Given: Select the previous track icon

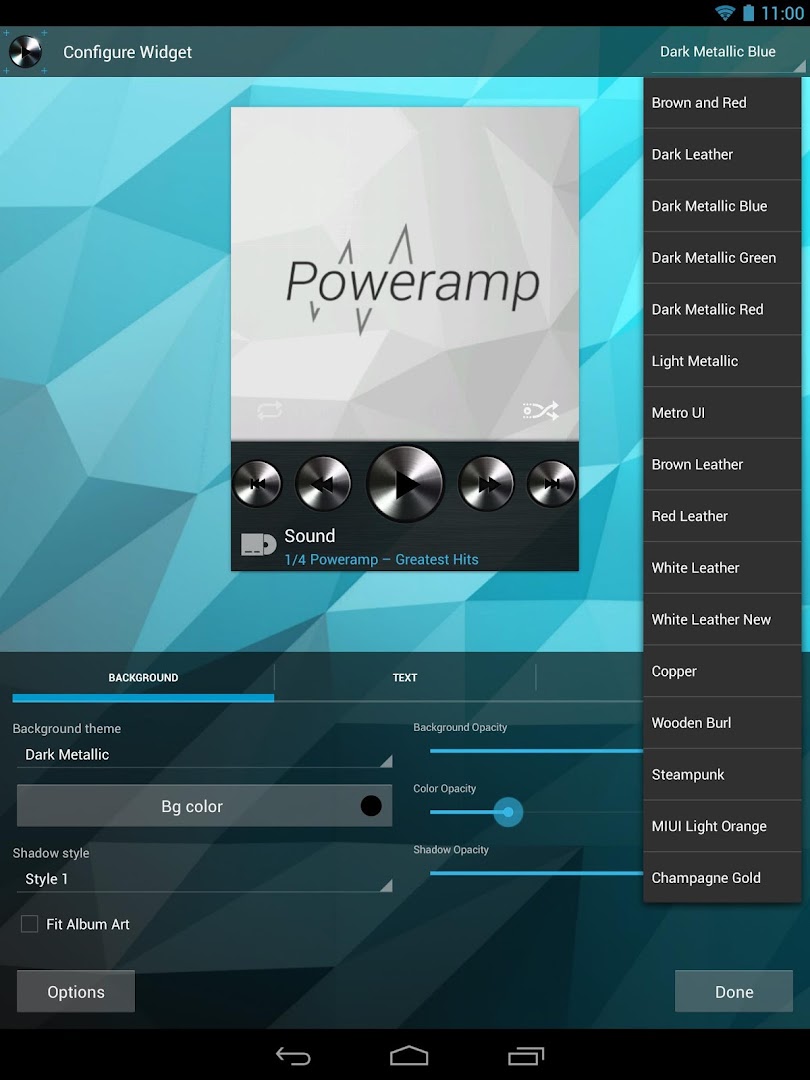Looking at the screenshot, I should tap(257, 483).
